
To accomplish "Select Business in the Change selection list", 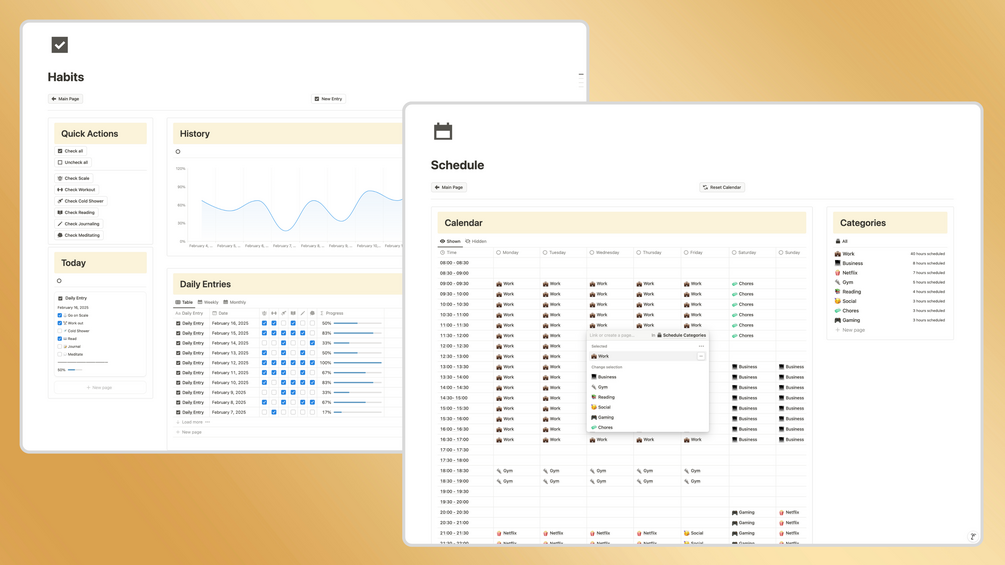I will [x=647, y=377].
